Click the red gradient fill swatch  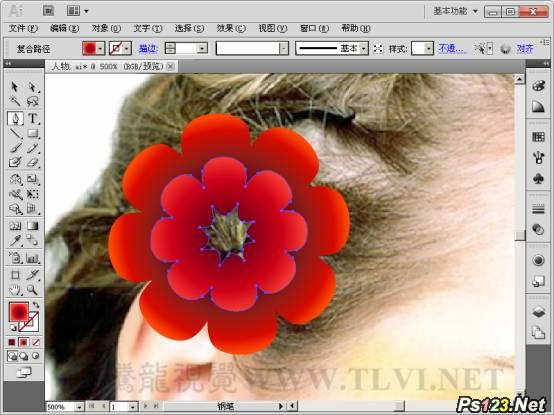(x=89, y=48)
